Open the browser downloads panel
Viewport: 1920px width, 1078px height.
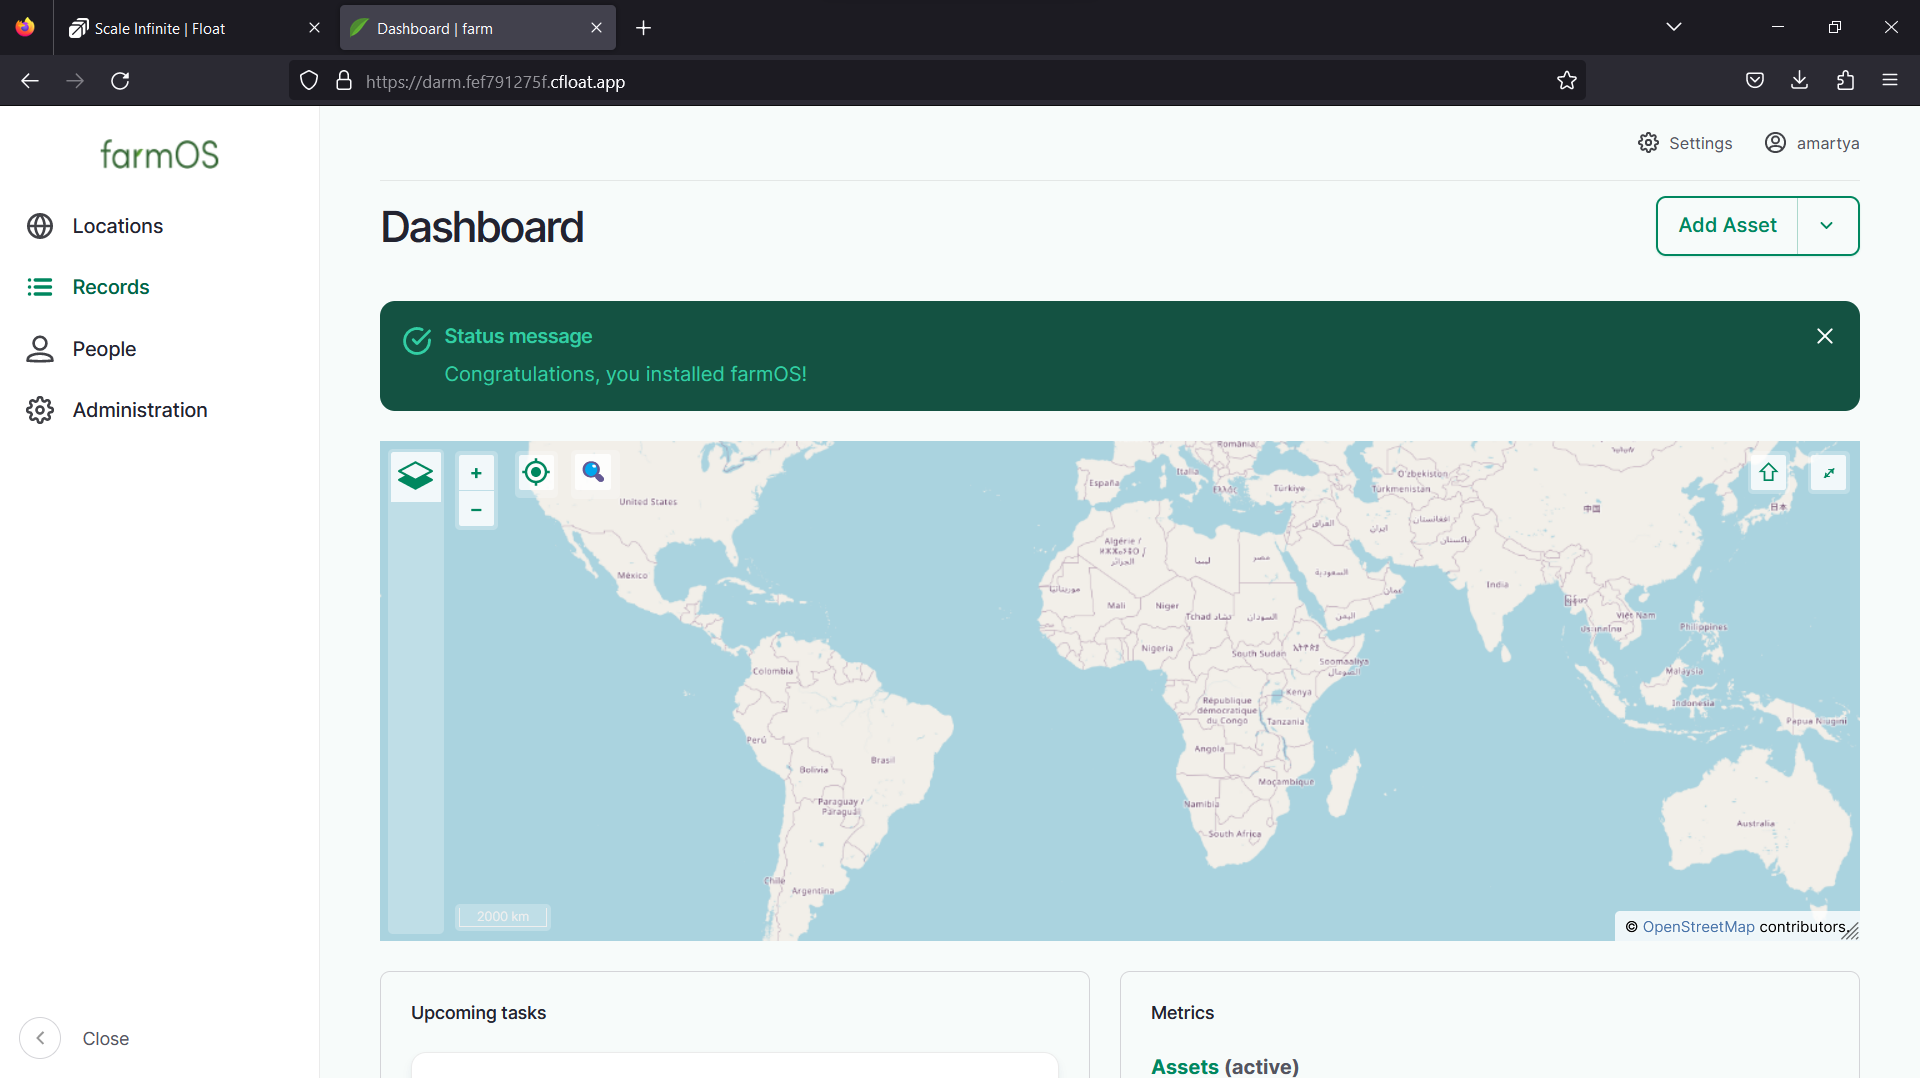pos(1799,81)
